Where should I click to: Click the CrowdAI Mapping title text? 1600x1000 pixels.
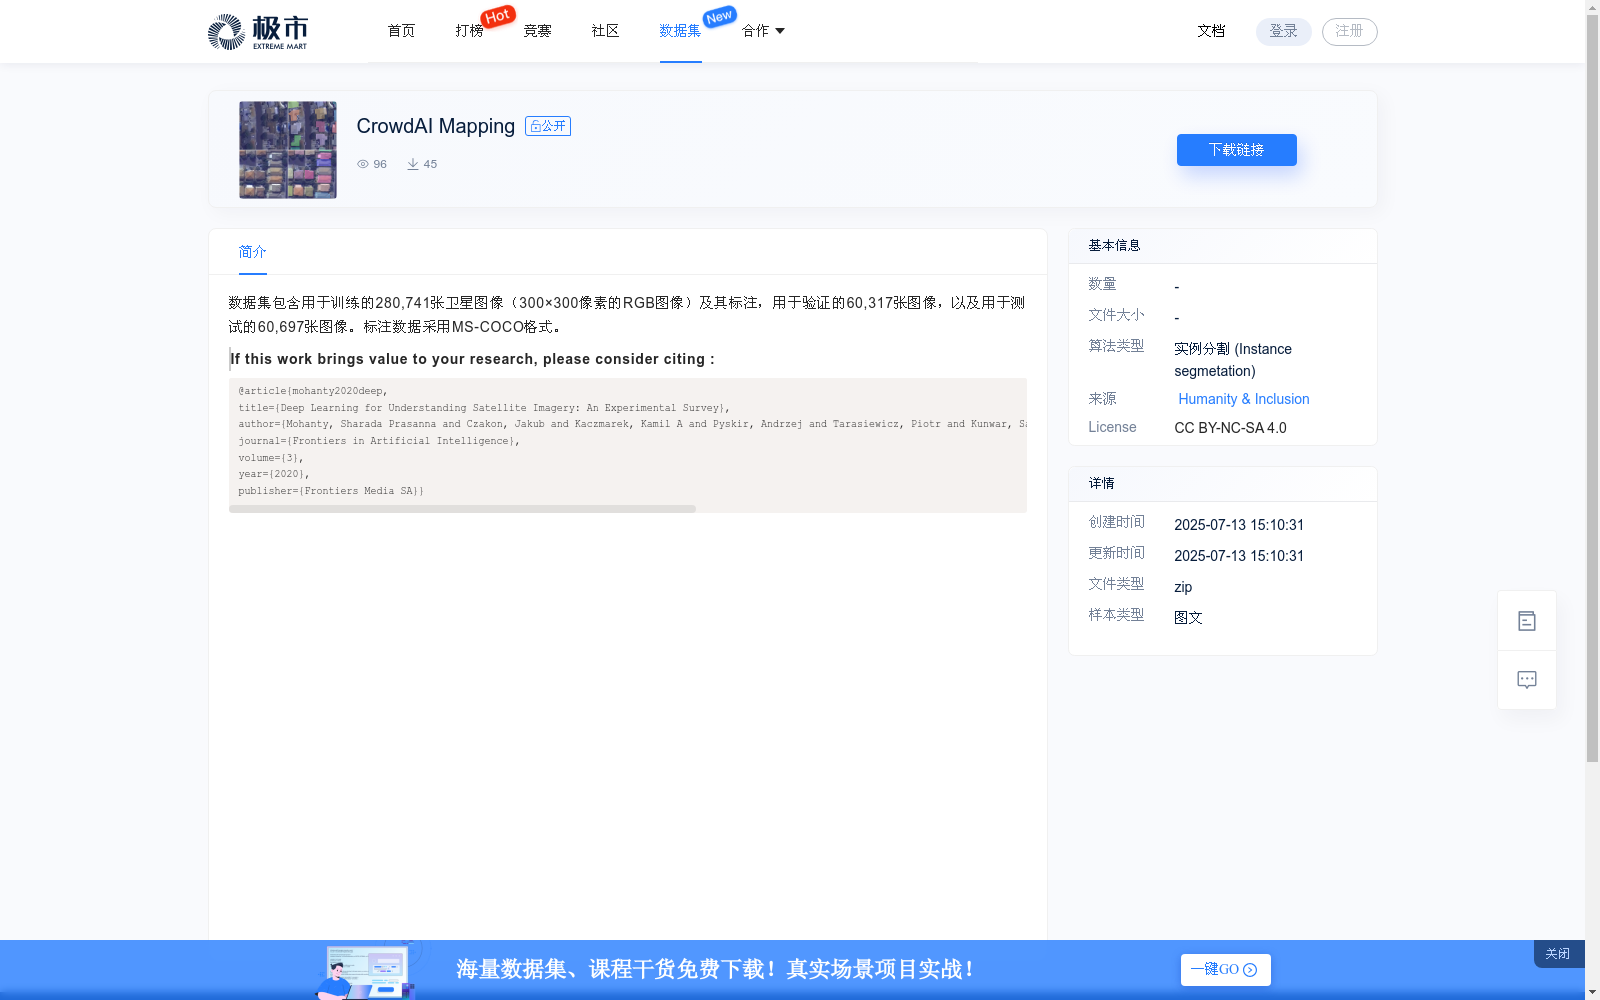[x=436, y=126]
